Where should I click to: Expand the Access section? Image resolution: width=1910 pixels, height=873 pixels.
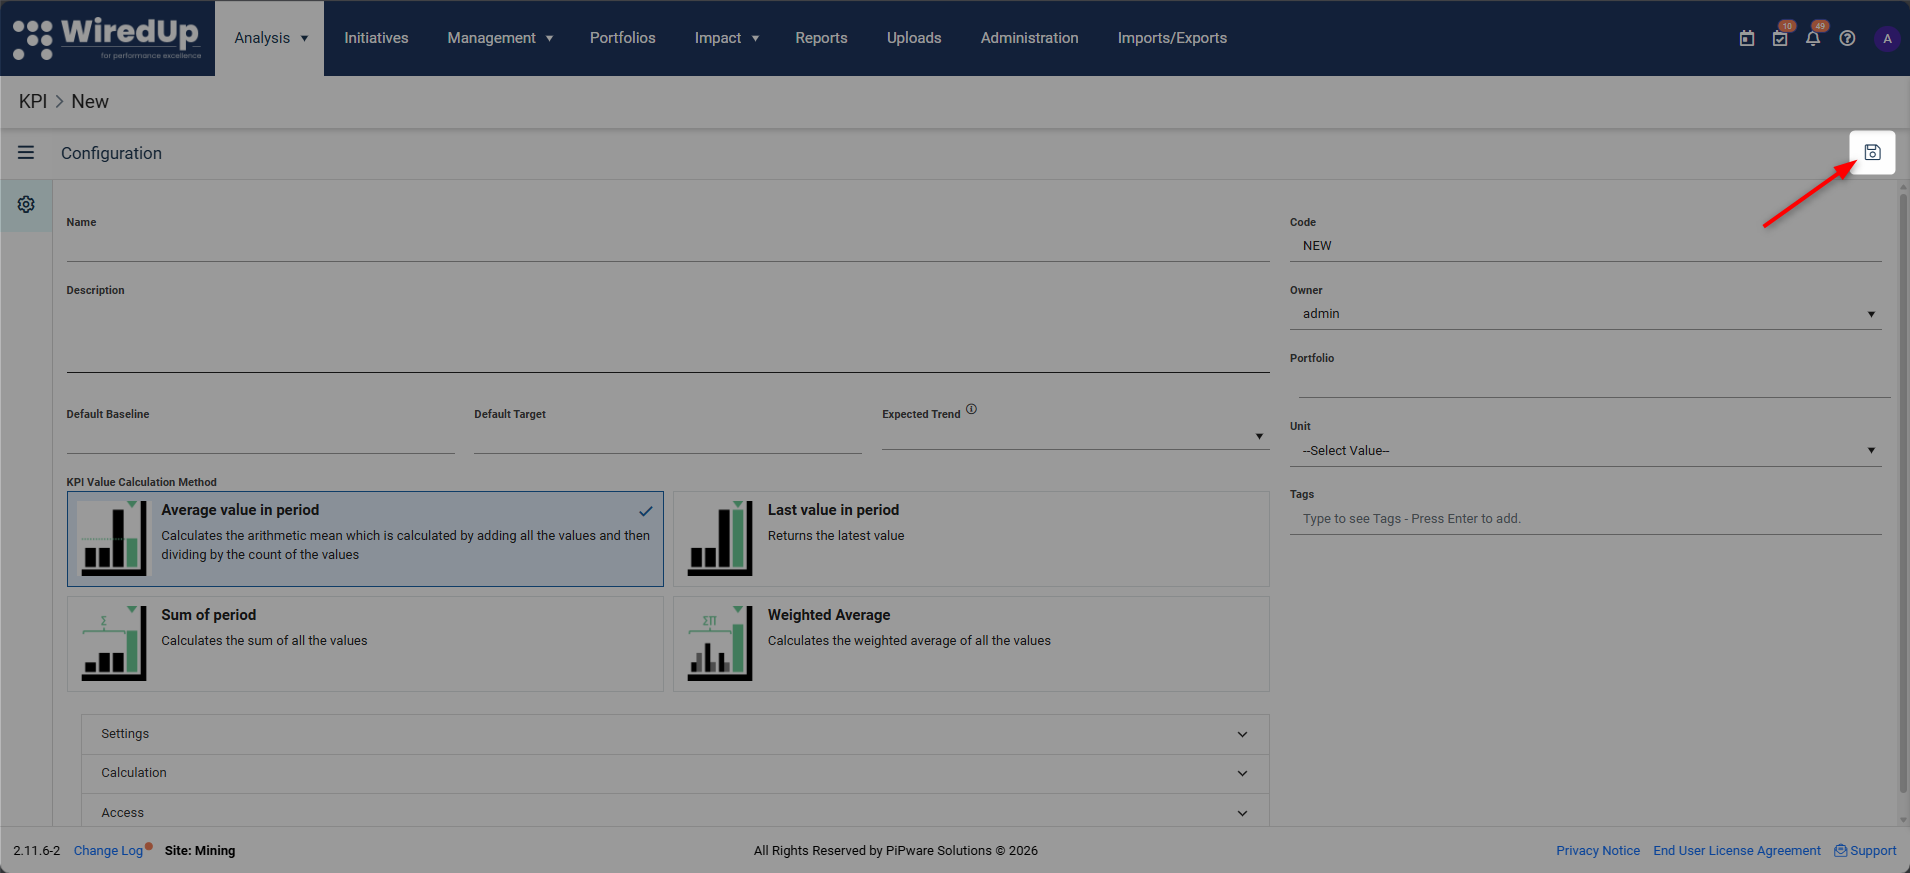point(675,812)
